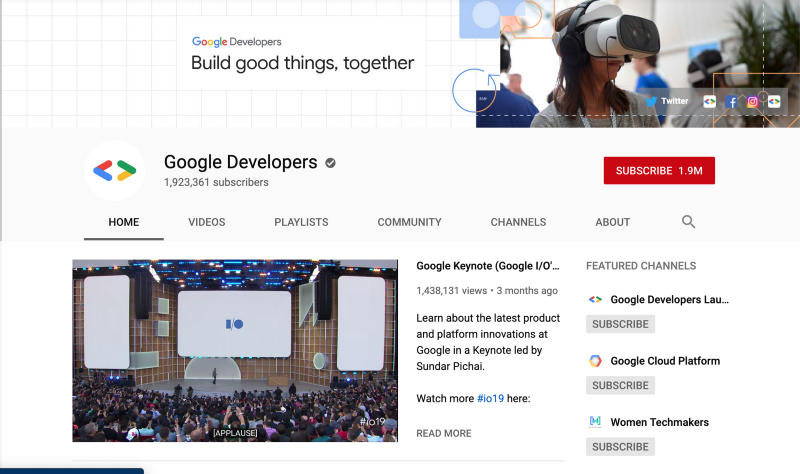
Task: Play the Google I/O keynote video thumbnail
Action: (x=235, y=351)
